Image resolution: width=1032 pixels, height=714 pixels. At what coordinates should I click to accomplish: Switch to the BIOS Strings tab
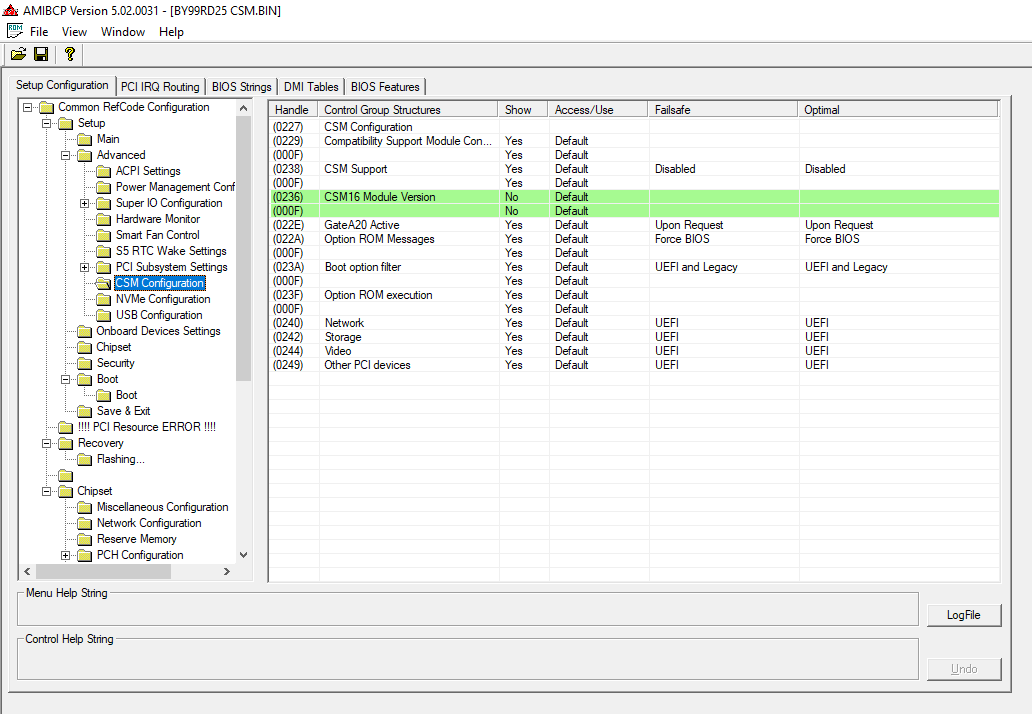242,87
